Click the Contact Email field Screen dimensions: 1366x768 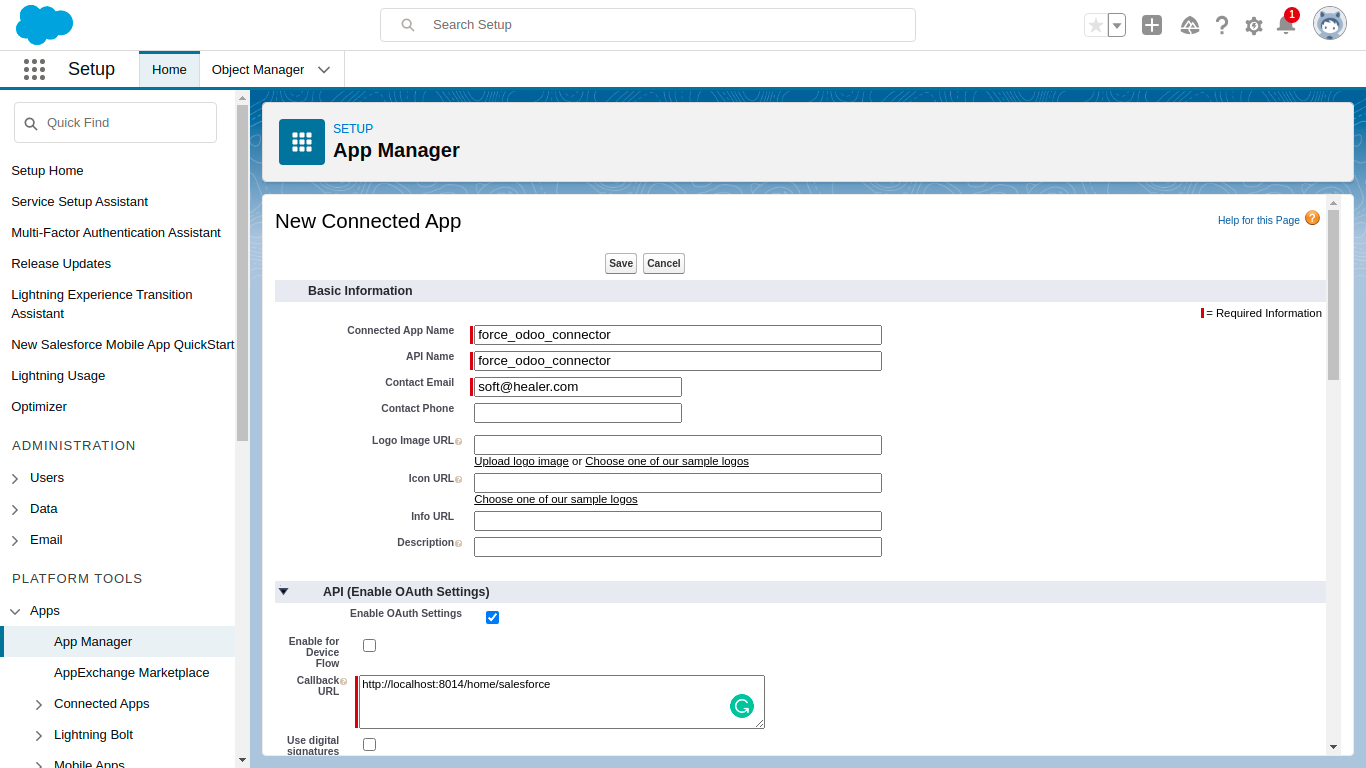578,387
